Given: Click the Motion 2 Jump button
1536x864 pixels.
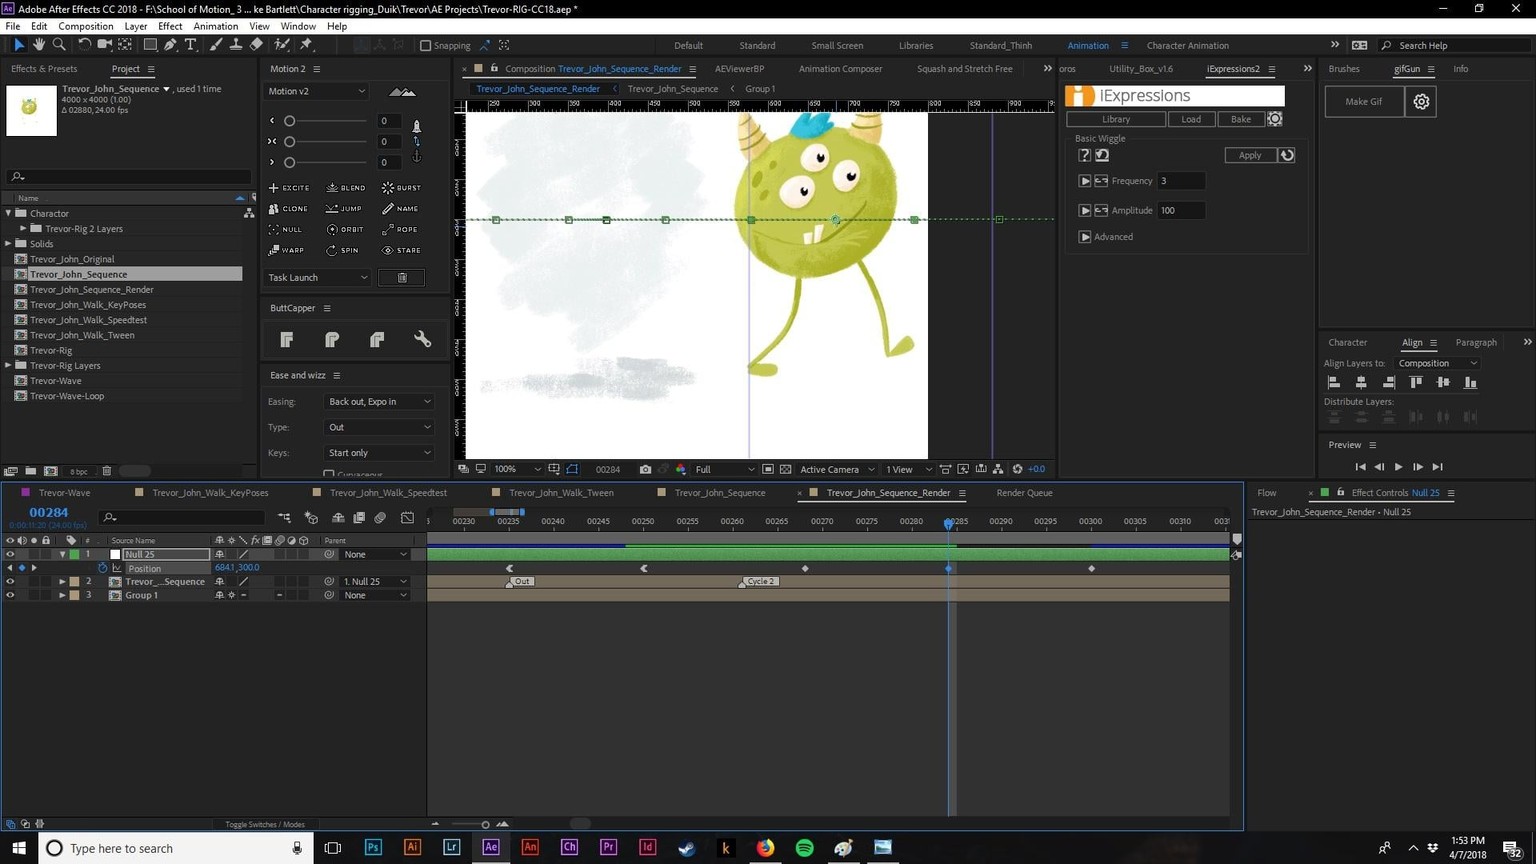Looking at the screenshot, I should [344, 209].
